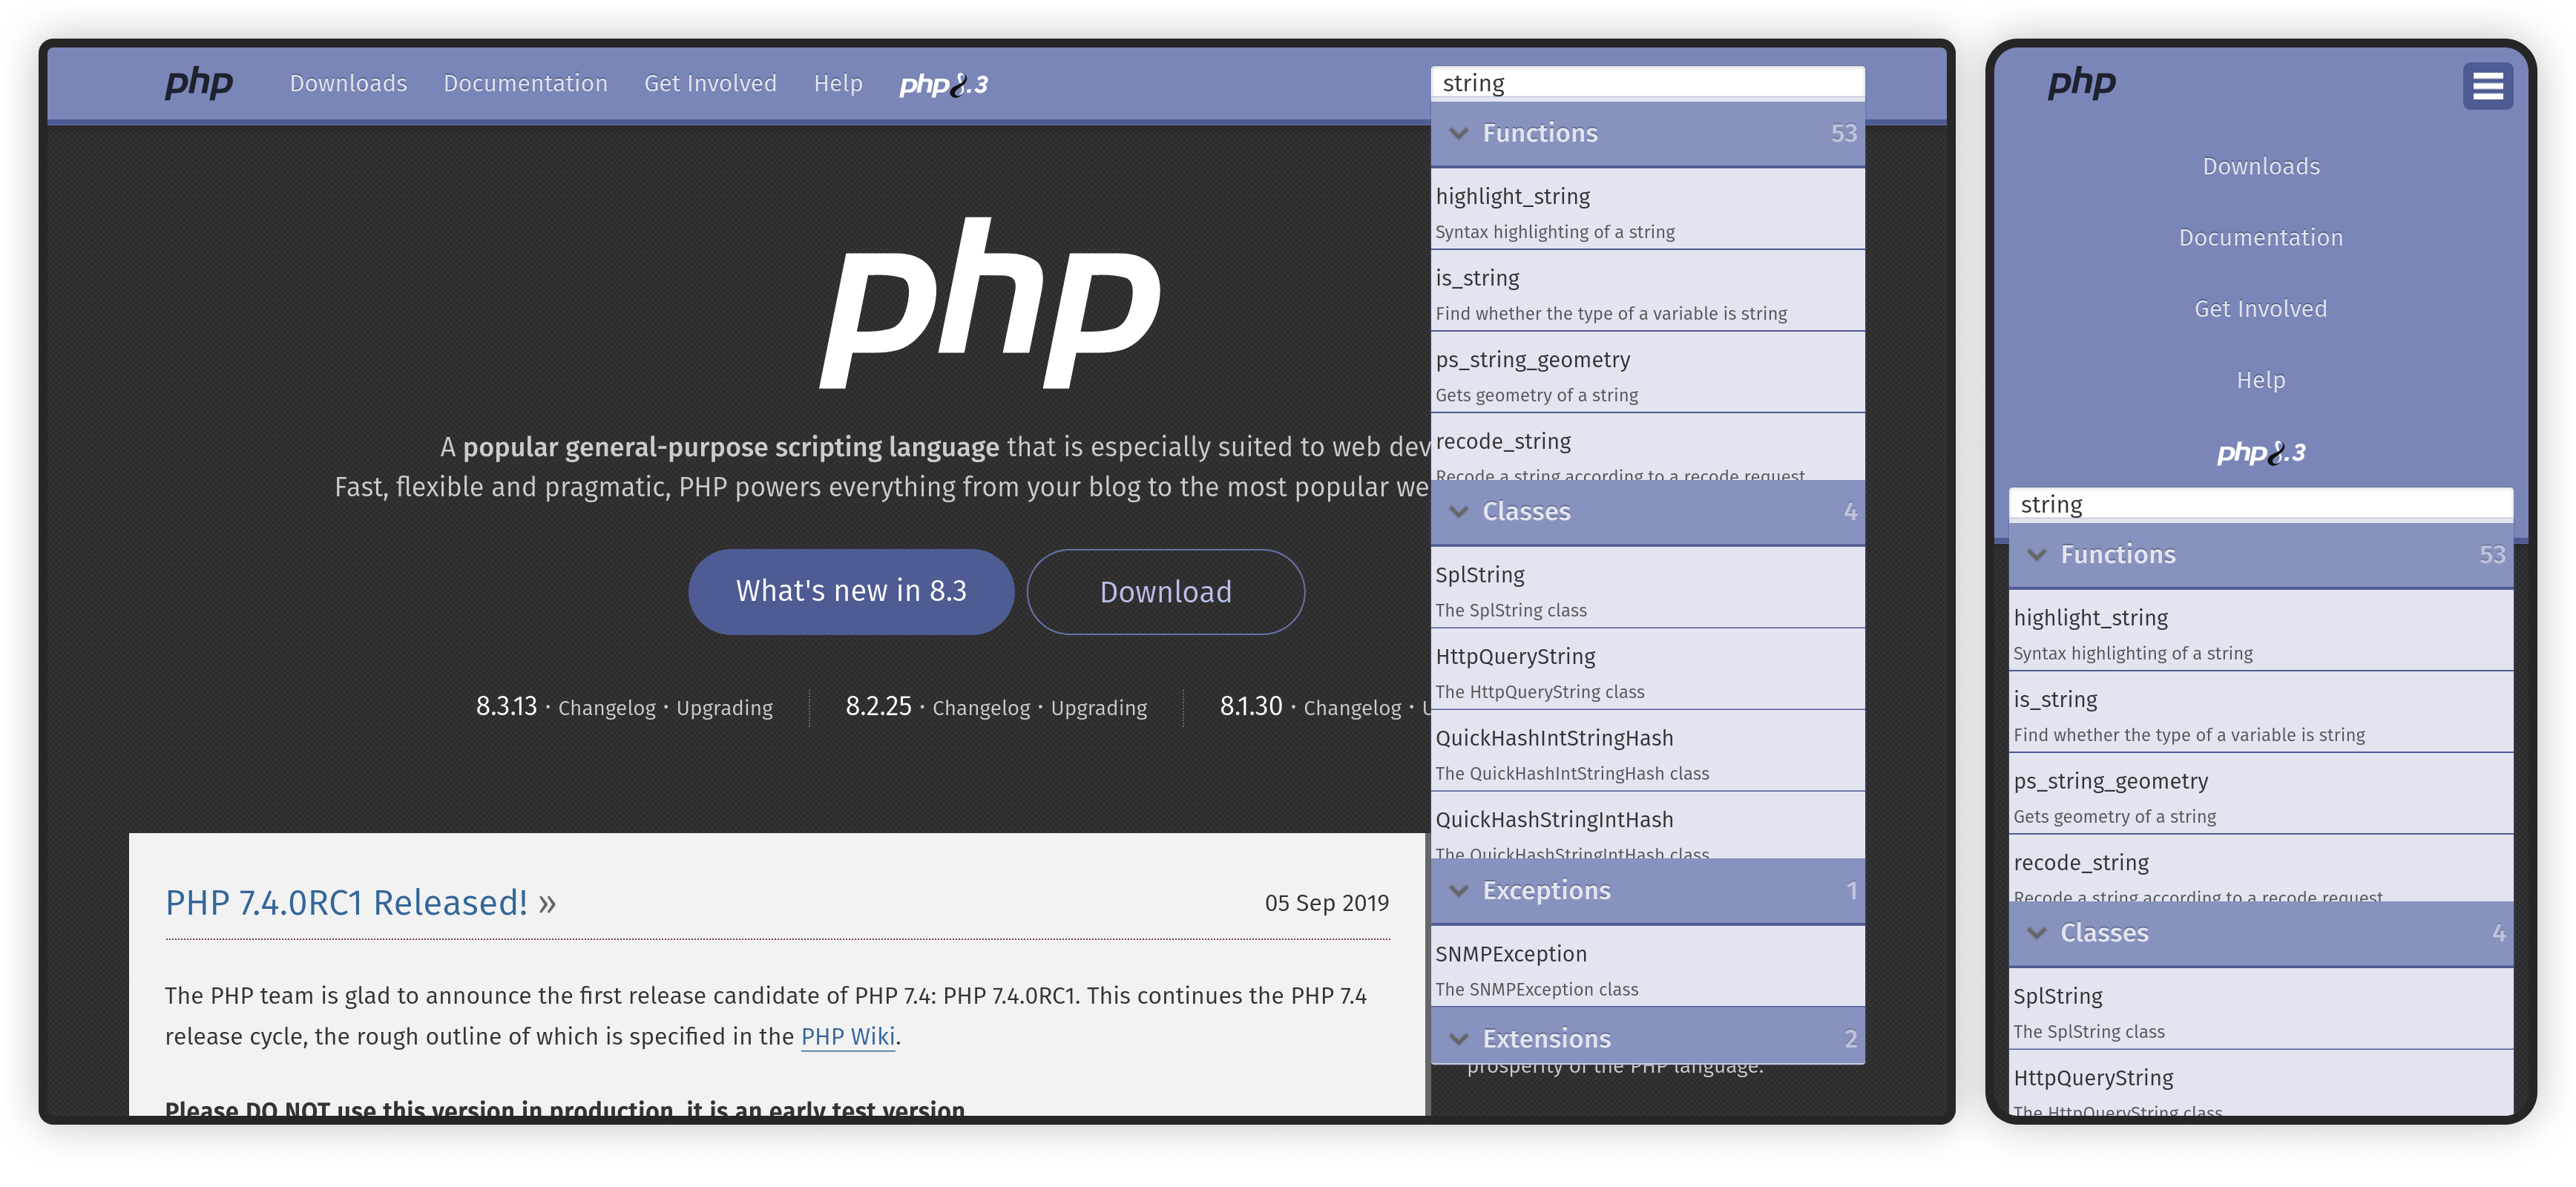Click the 8.3.13 version number
This screenshot has width=2576, height=1187.
coord(506,706)
